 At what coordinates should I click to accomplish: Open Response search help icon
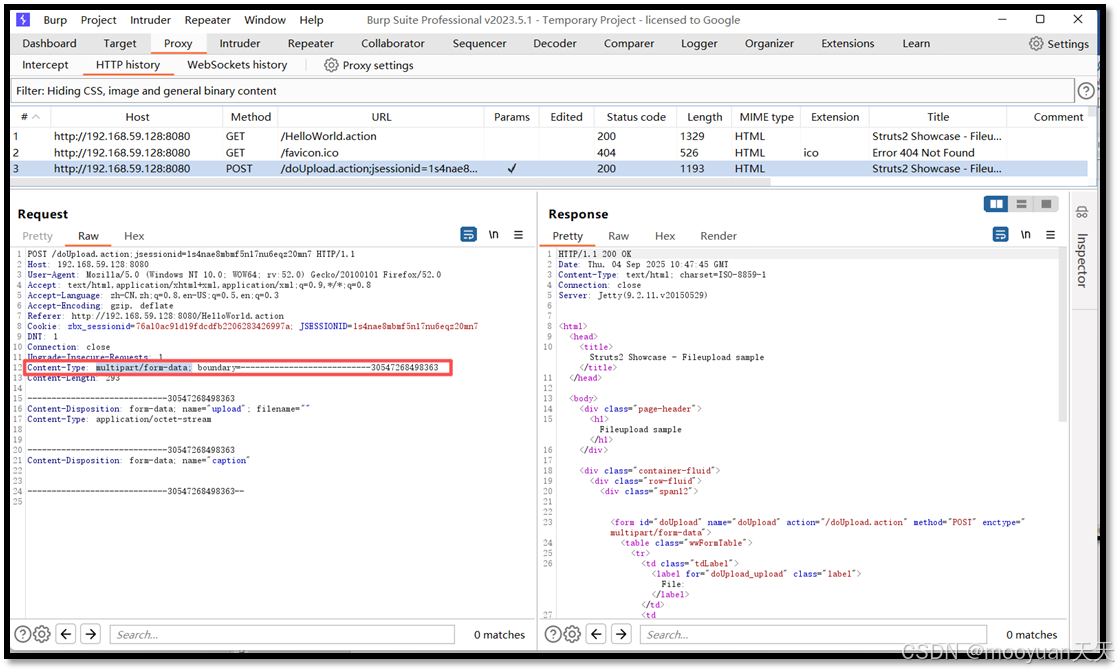click(553, 634)
